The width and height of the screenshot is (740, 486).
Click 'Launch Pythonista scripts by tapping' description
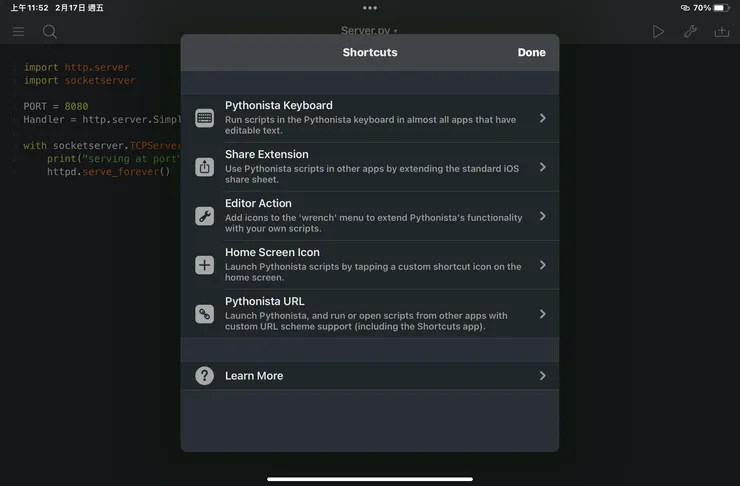click(x=373, y=272)
